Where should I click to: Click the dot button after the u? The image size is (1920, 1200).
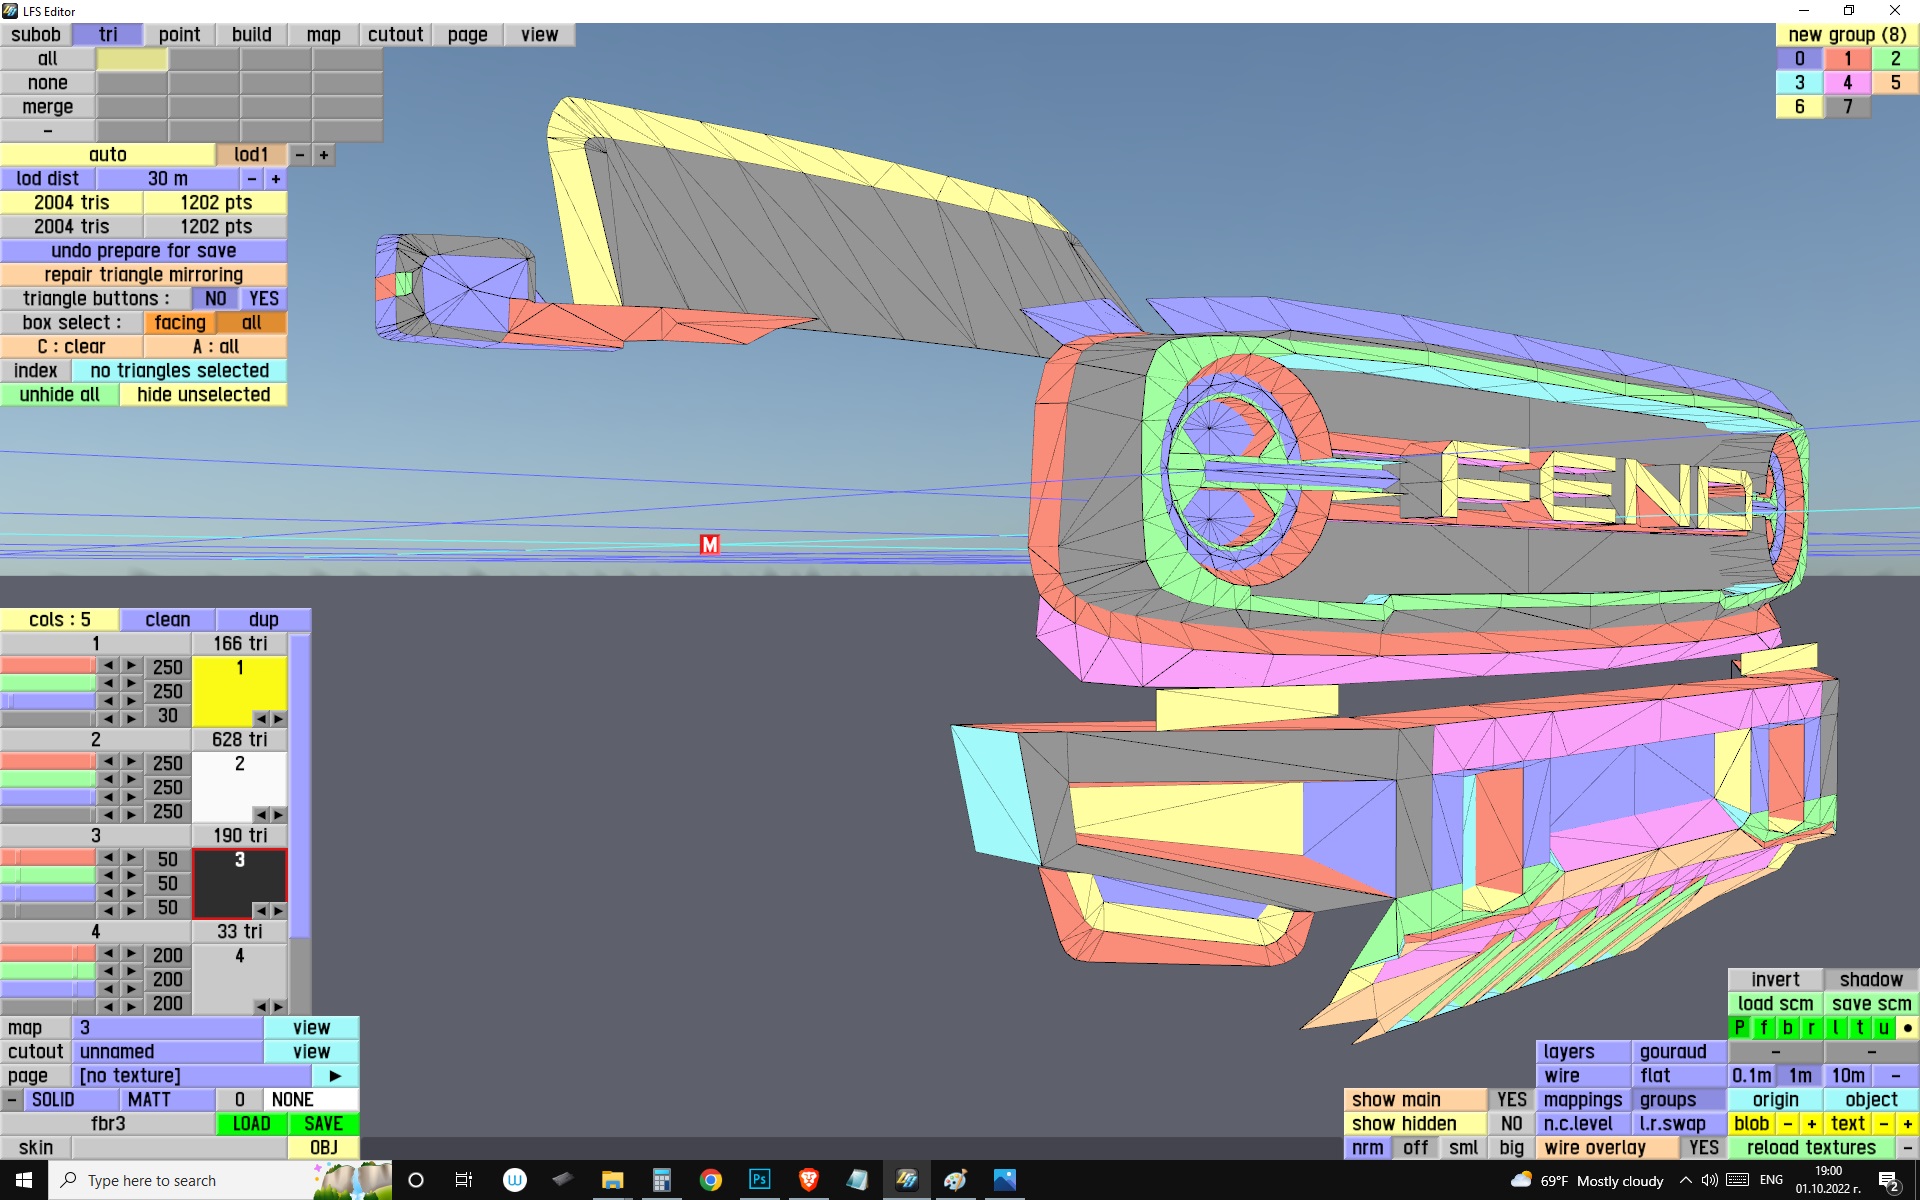coord(1907,1027)
